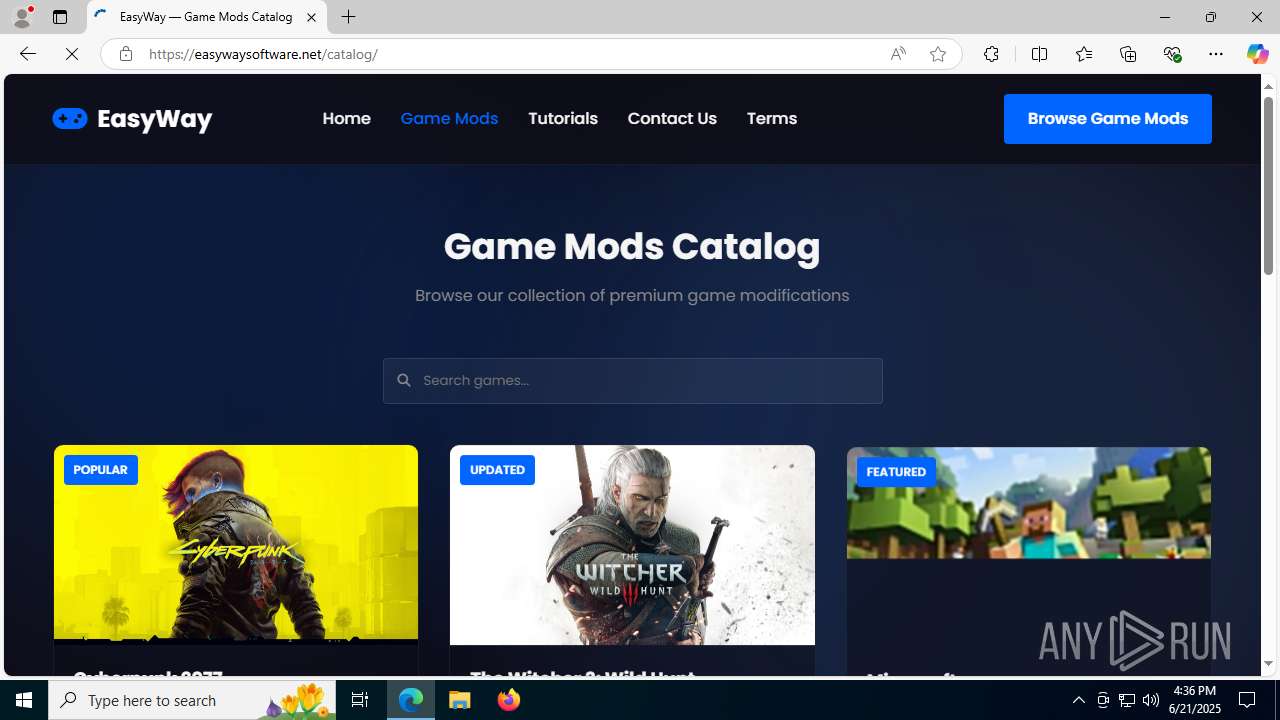
Task: Open the Copilot sidebar
Action: [x=1257, y=54]
